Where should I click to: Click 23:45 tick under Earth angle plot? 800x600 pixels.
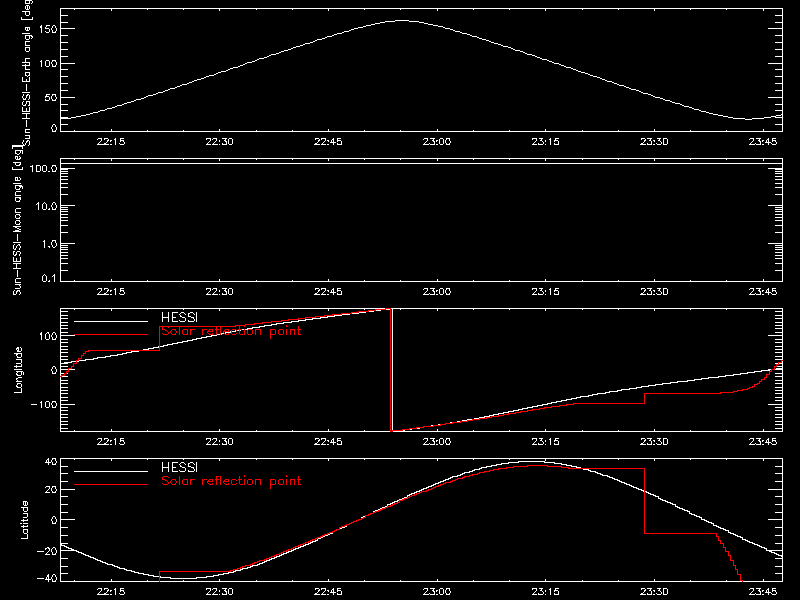tap(763, 141)
